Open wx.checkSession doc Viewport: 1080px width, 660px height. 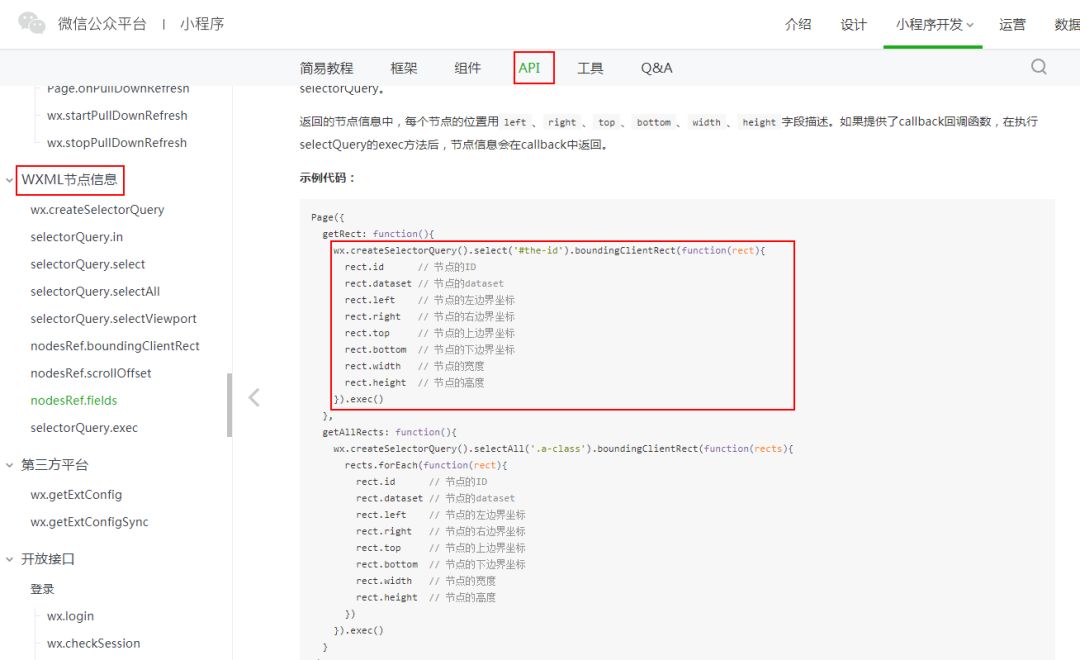pyautogui.click(x=94, y=643)
